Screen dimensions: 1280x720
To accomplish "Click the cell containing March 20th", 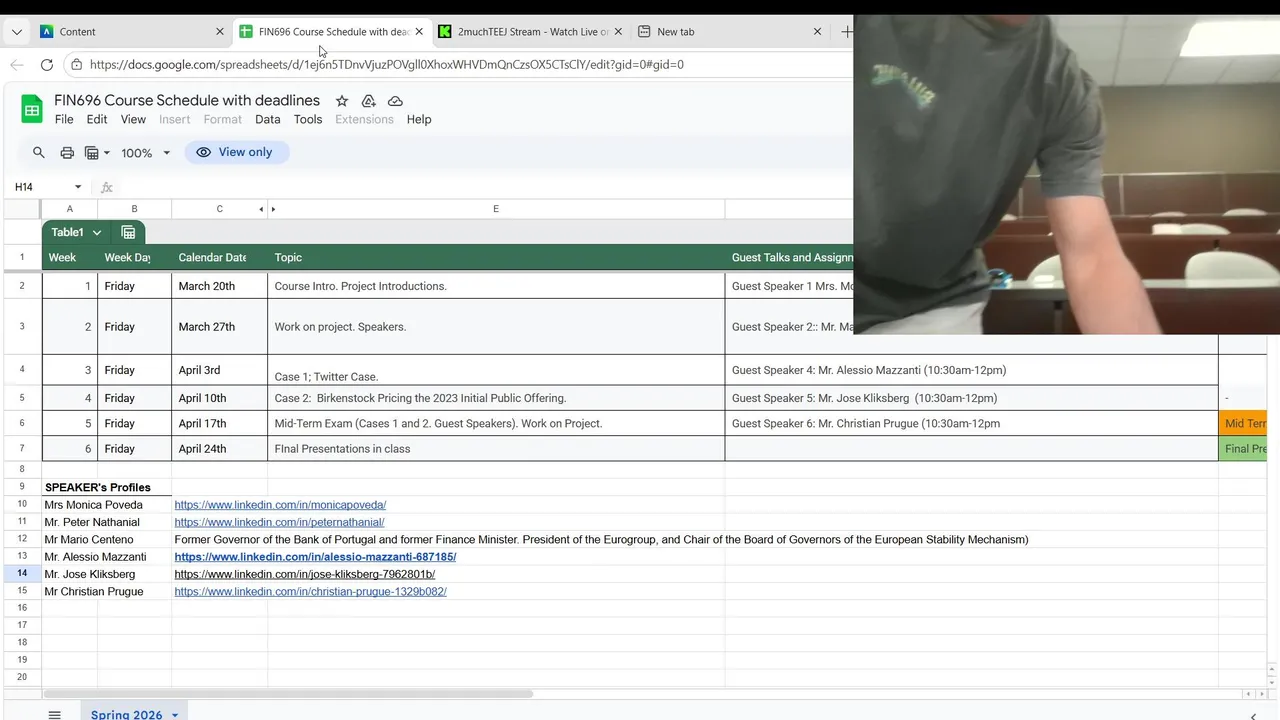I will coord(219,286).
